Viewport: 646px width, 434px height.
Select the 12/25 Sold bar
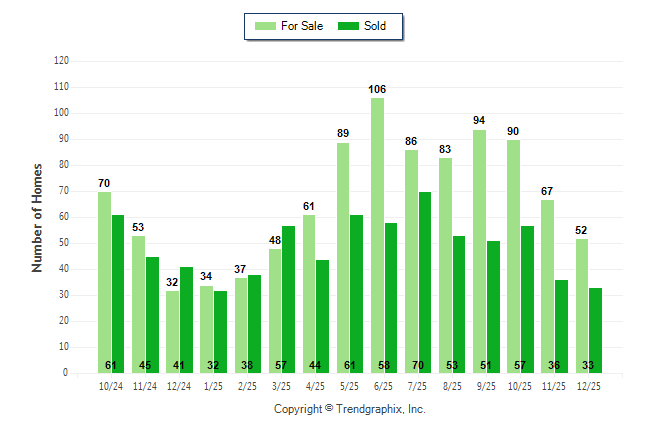[x=596, y=330]
